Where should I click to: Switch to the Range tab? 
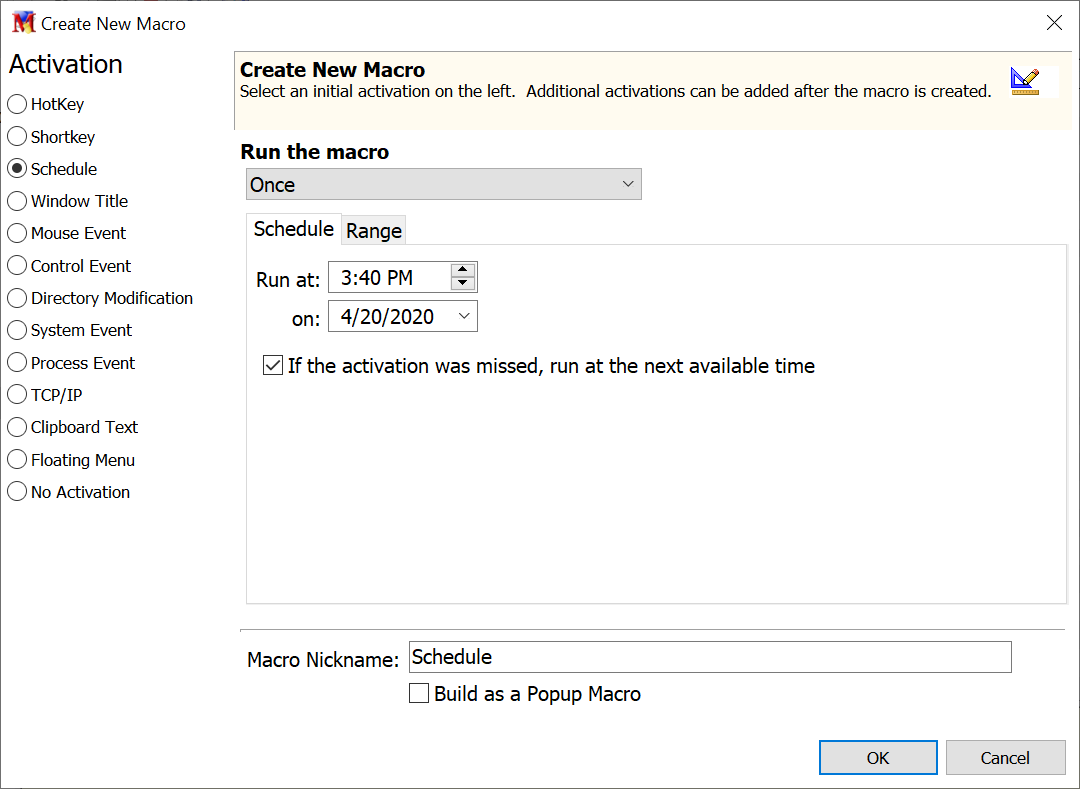(374, 231)
